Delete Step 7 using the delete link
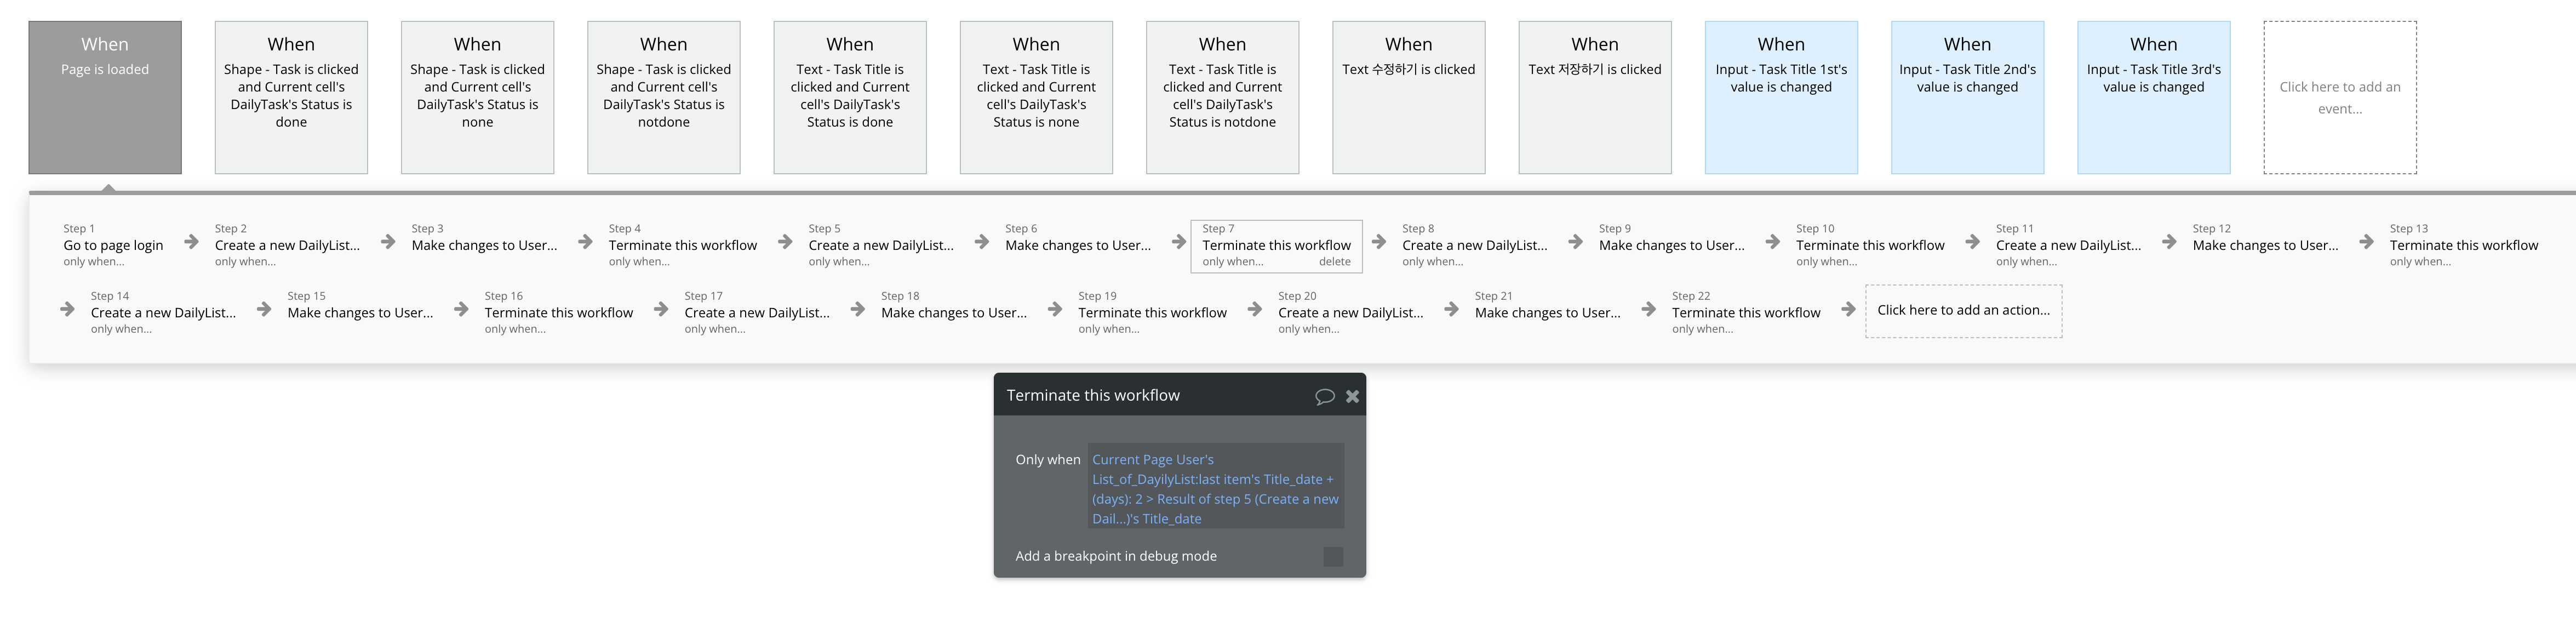 tap(1334, 262)
